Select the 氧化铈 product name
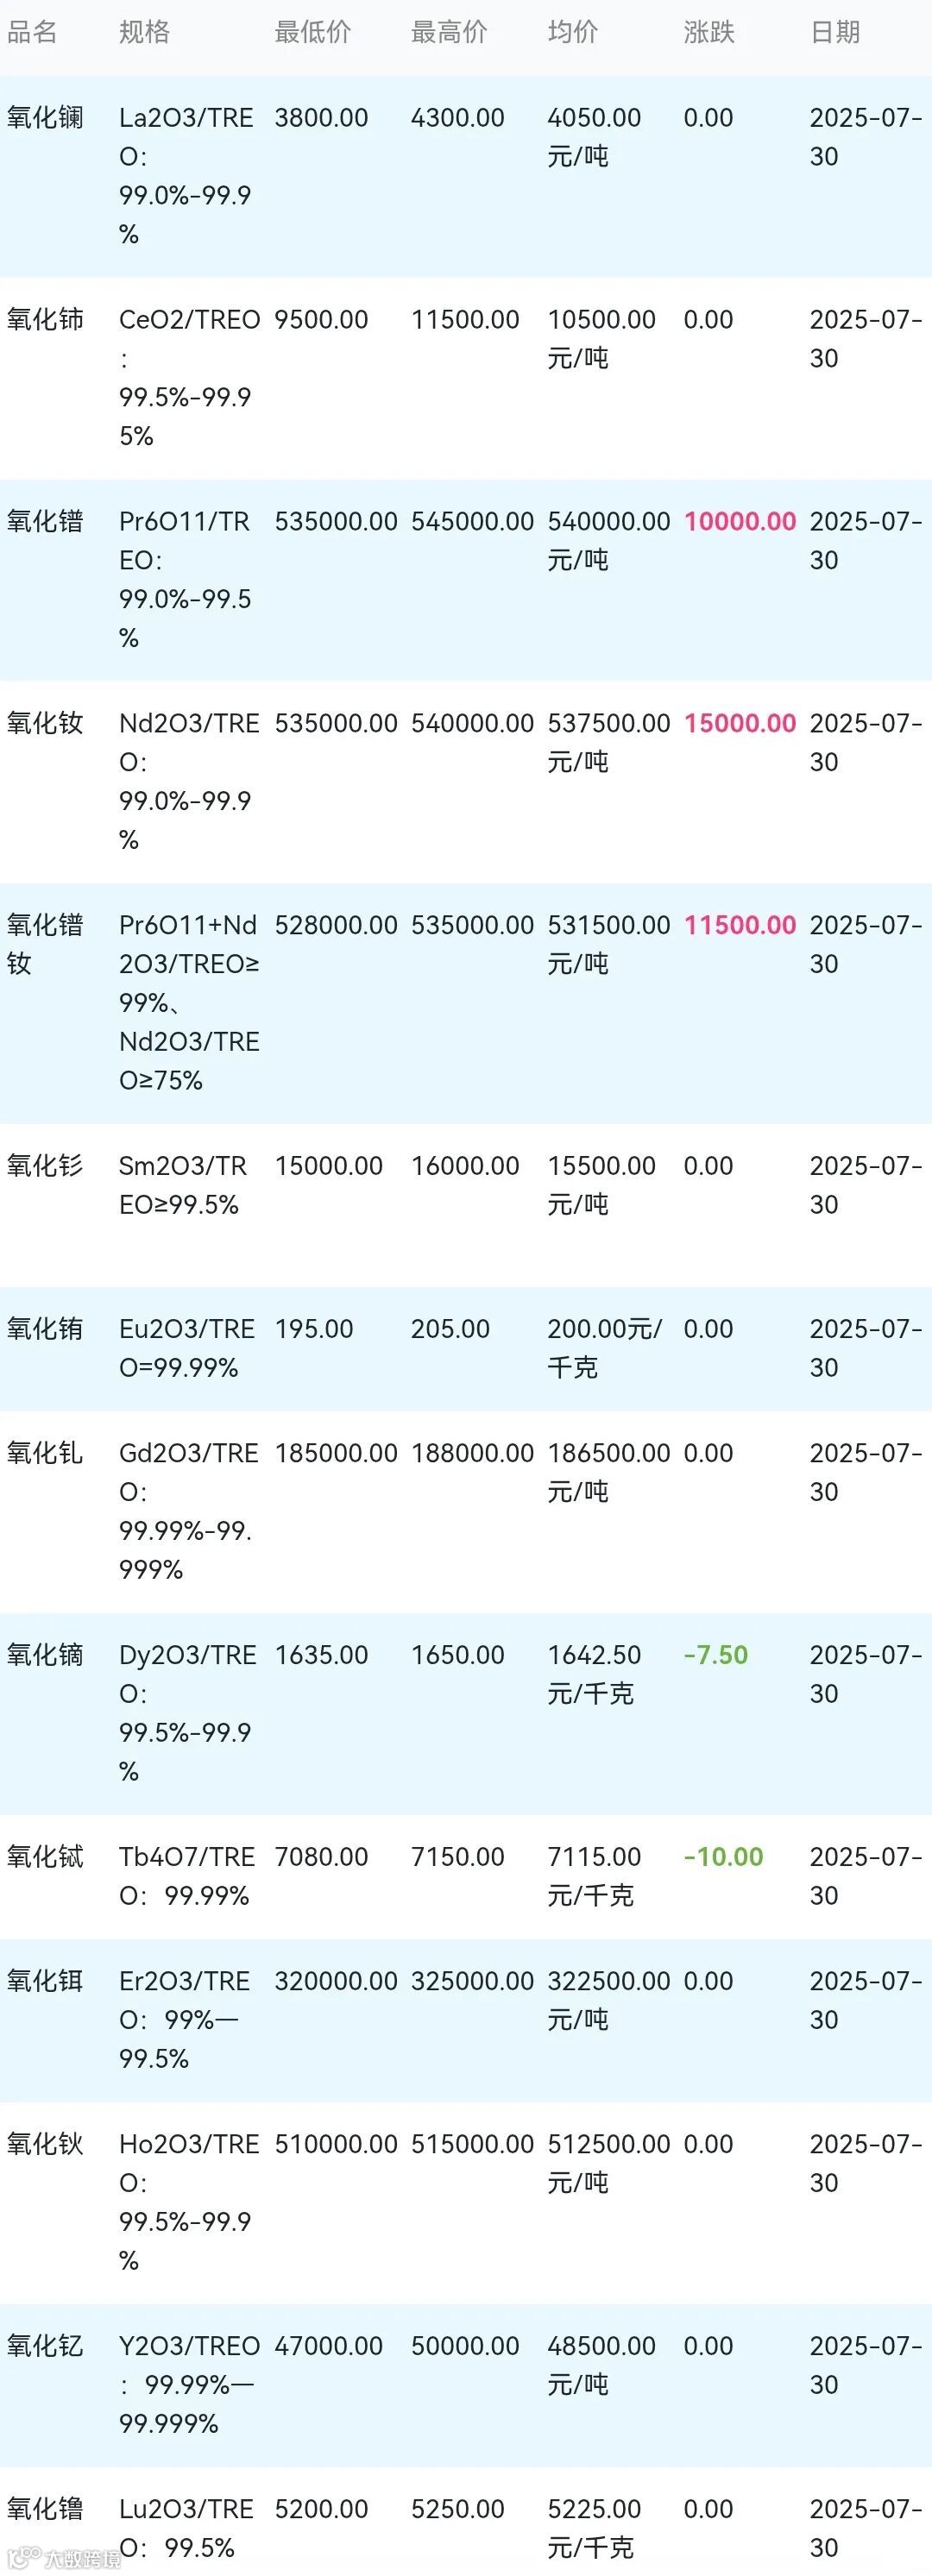This screenshot has height=2576, width=932. (45, 320)
